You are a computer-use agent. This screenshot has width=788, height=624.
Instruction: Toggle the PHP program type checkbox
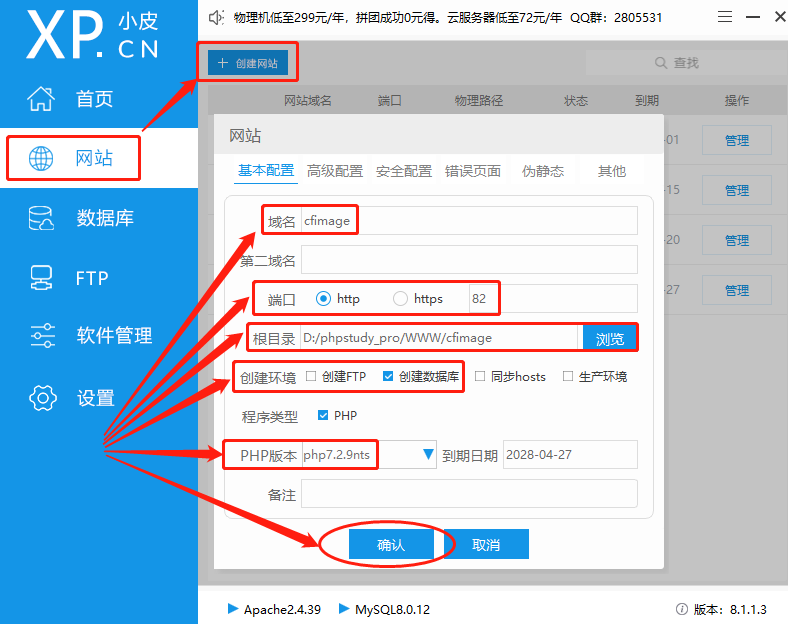point(323,415)
